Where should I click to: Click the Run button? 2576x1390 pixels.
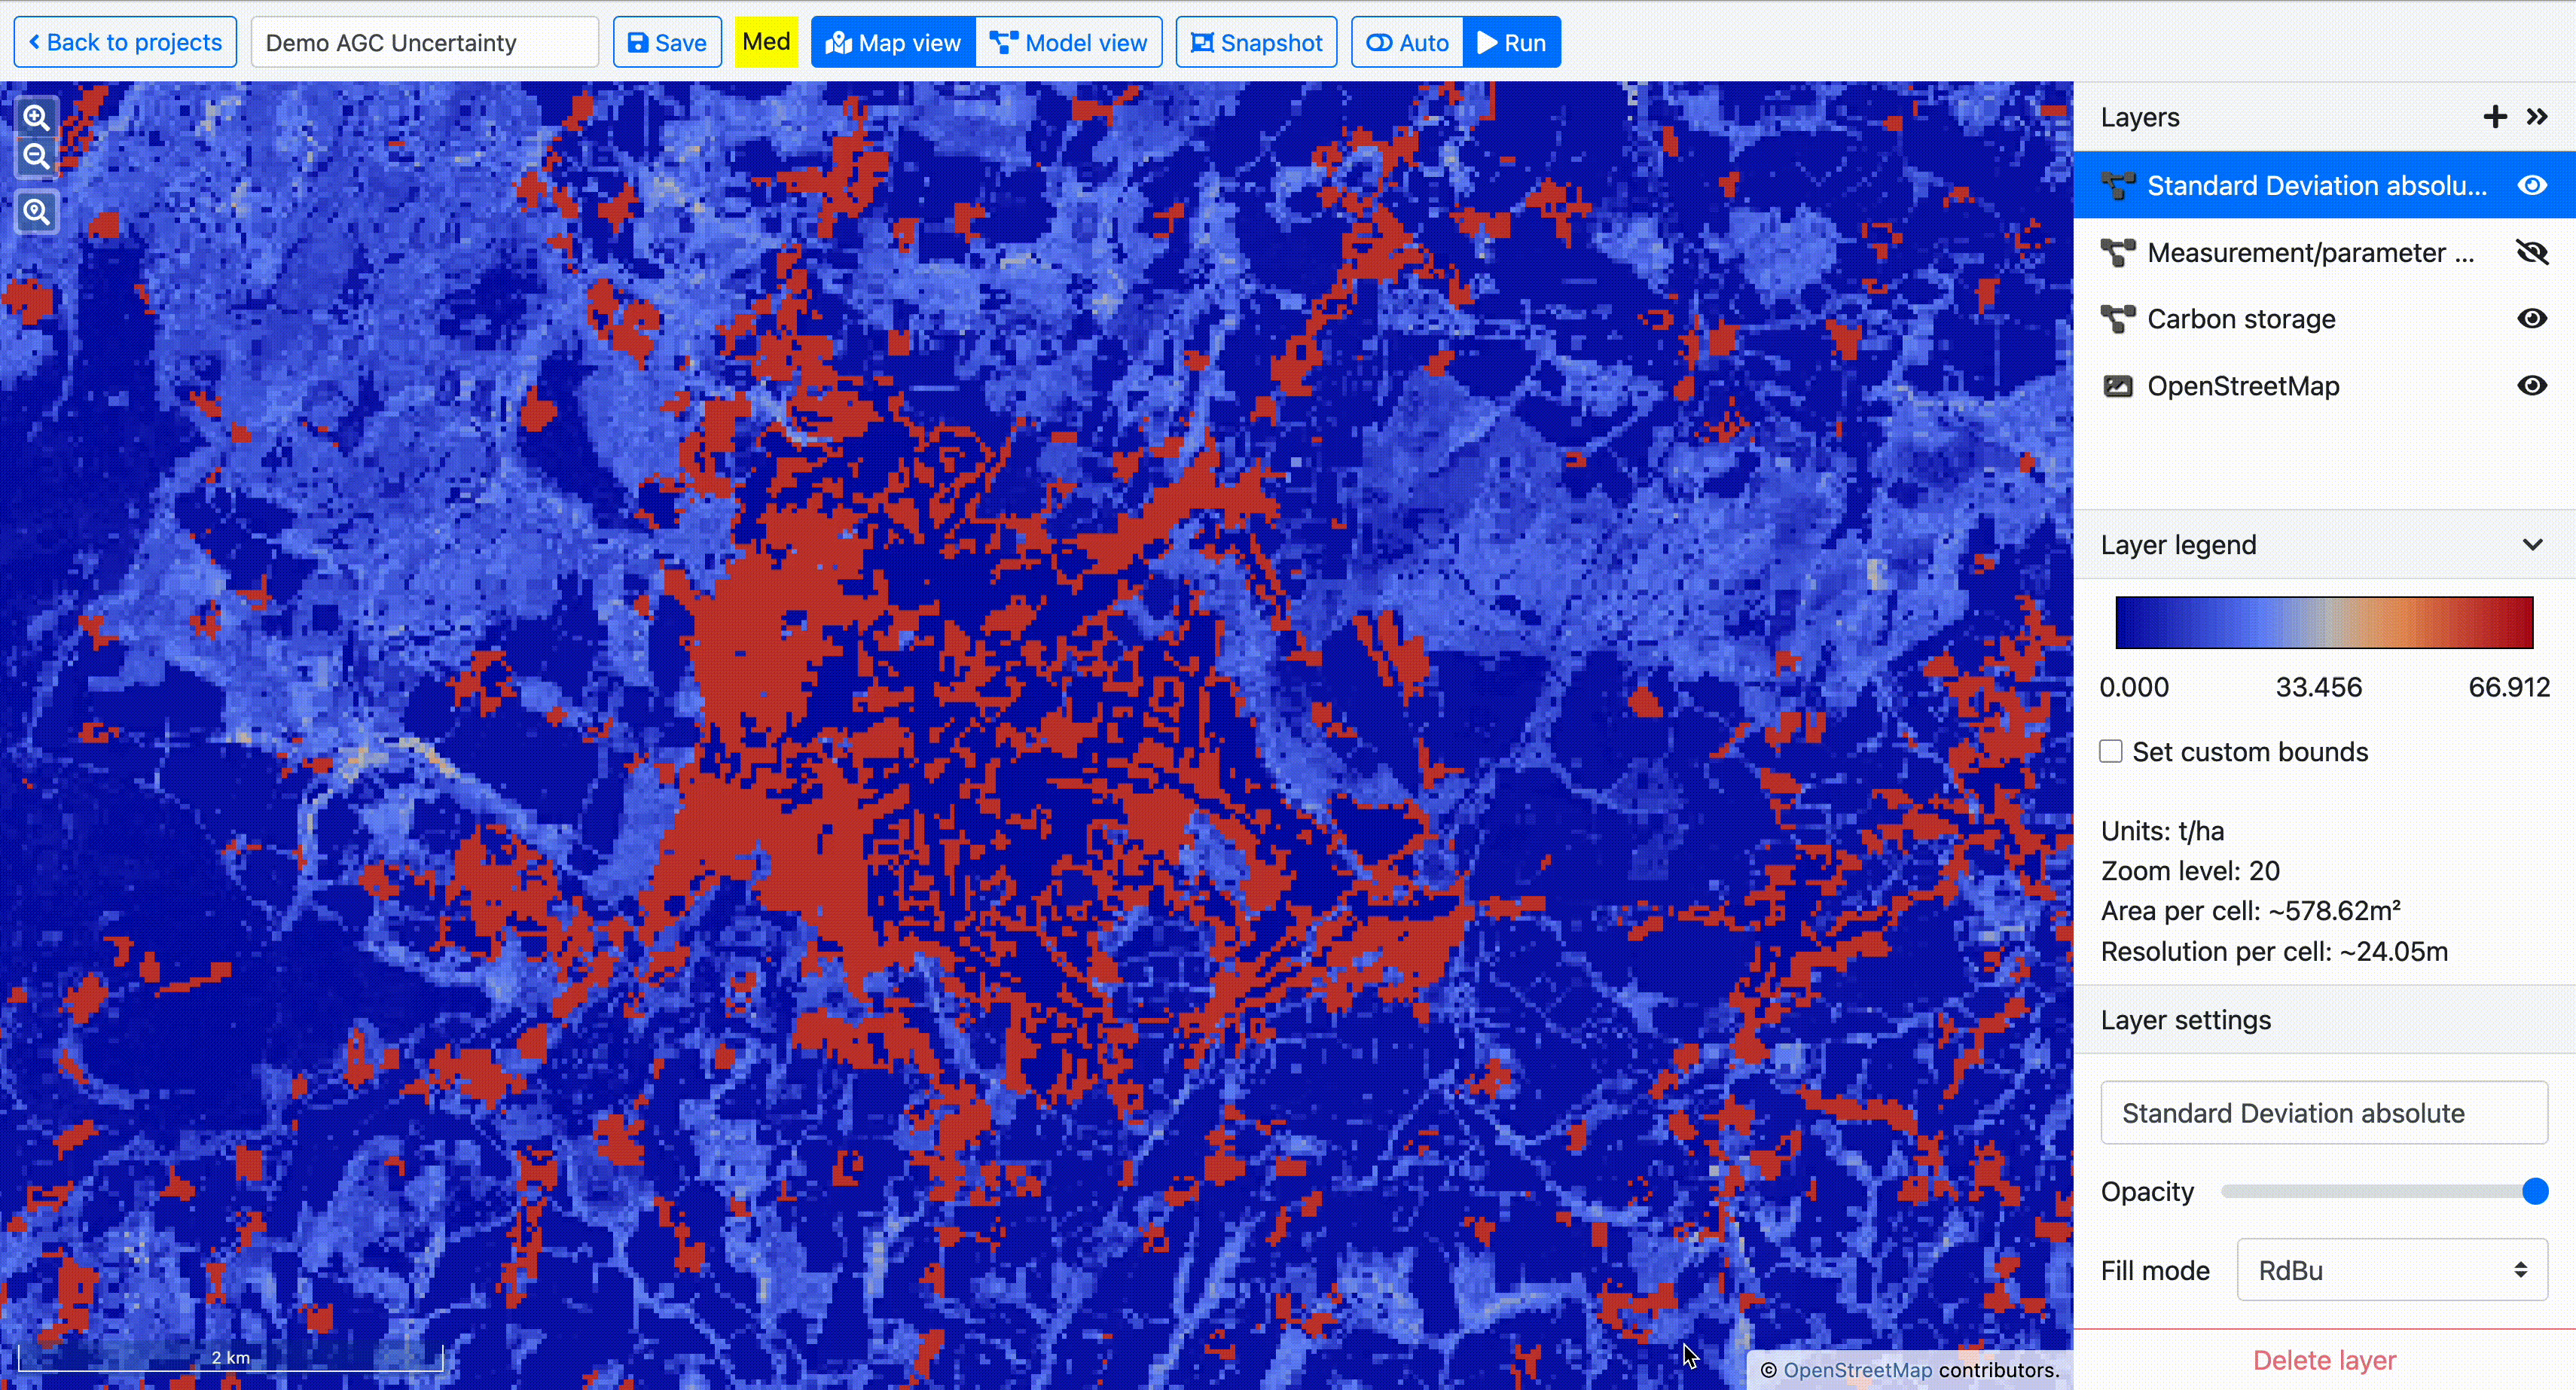tap(1511, 43)
